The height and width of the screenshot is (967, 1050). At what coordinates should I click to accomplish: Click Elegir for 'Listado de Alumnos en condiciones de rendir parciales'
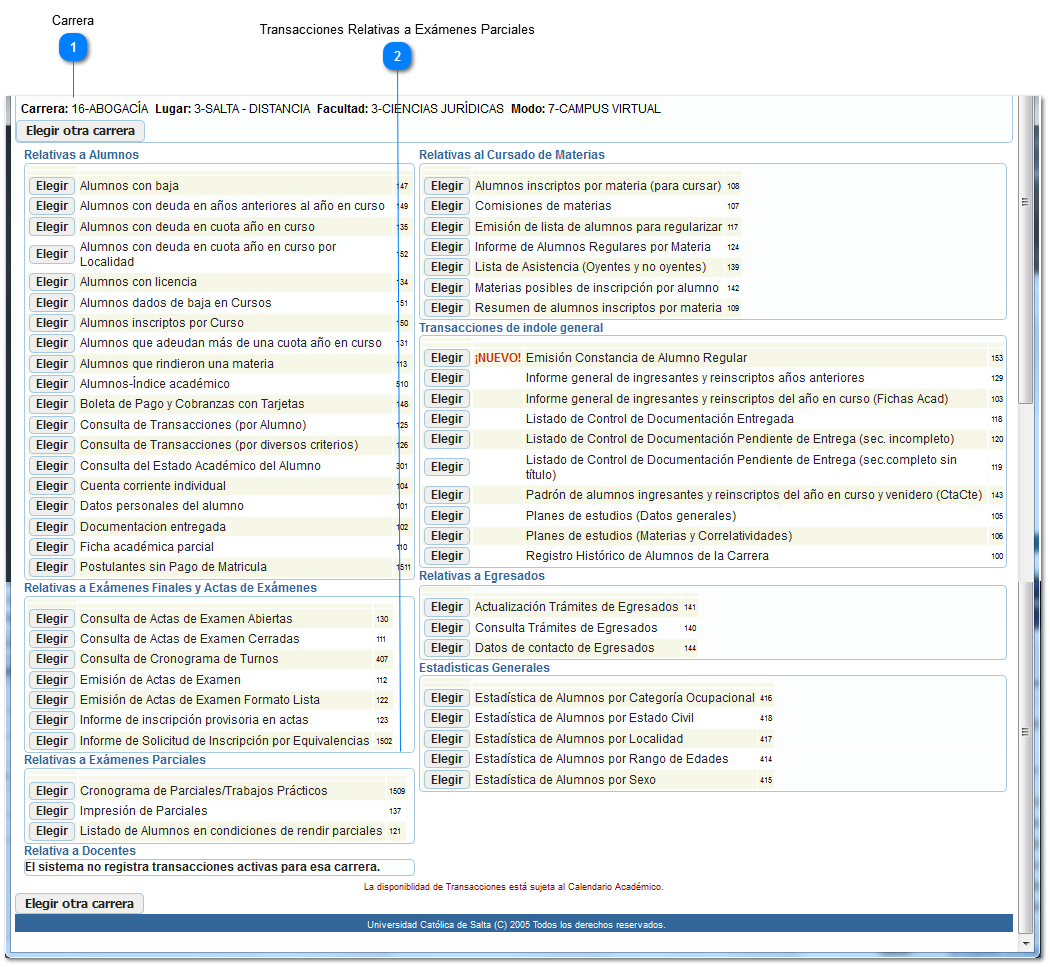tap(52, 831)
